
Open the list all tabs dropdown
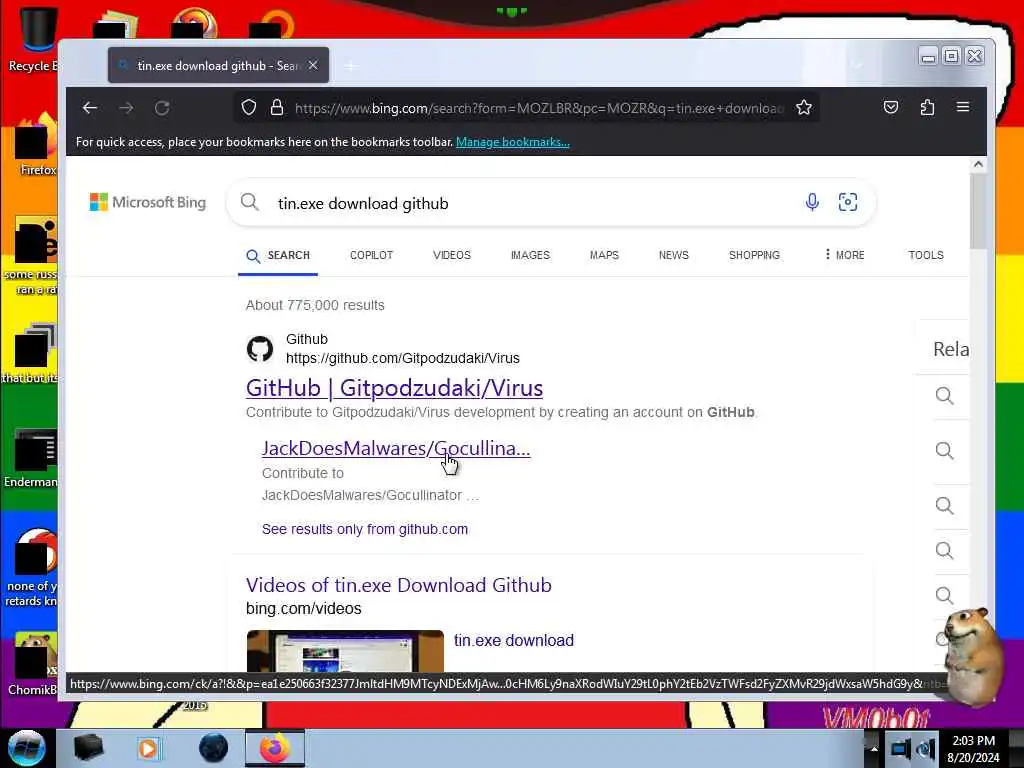click(857, 65)
